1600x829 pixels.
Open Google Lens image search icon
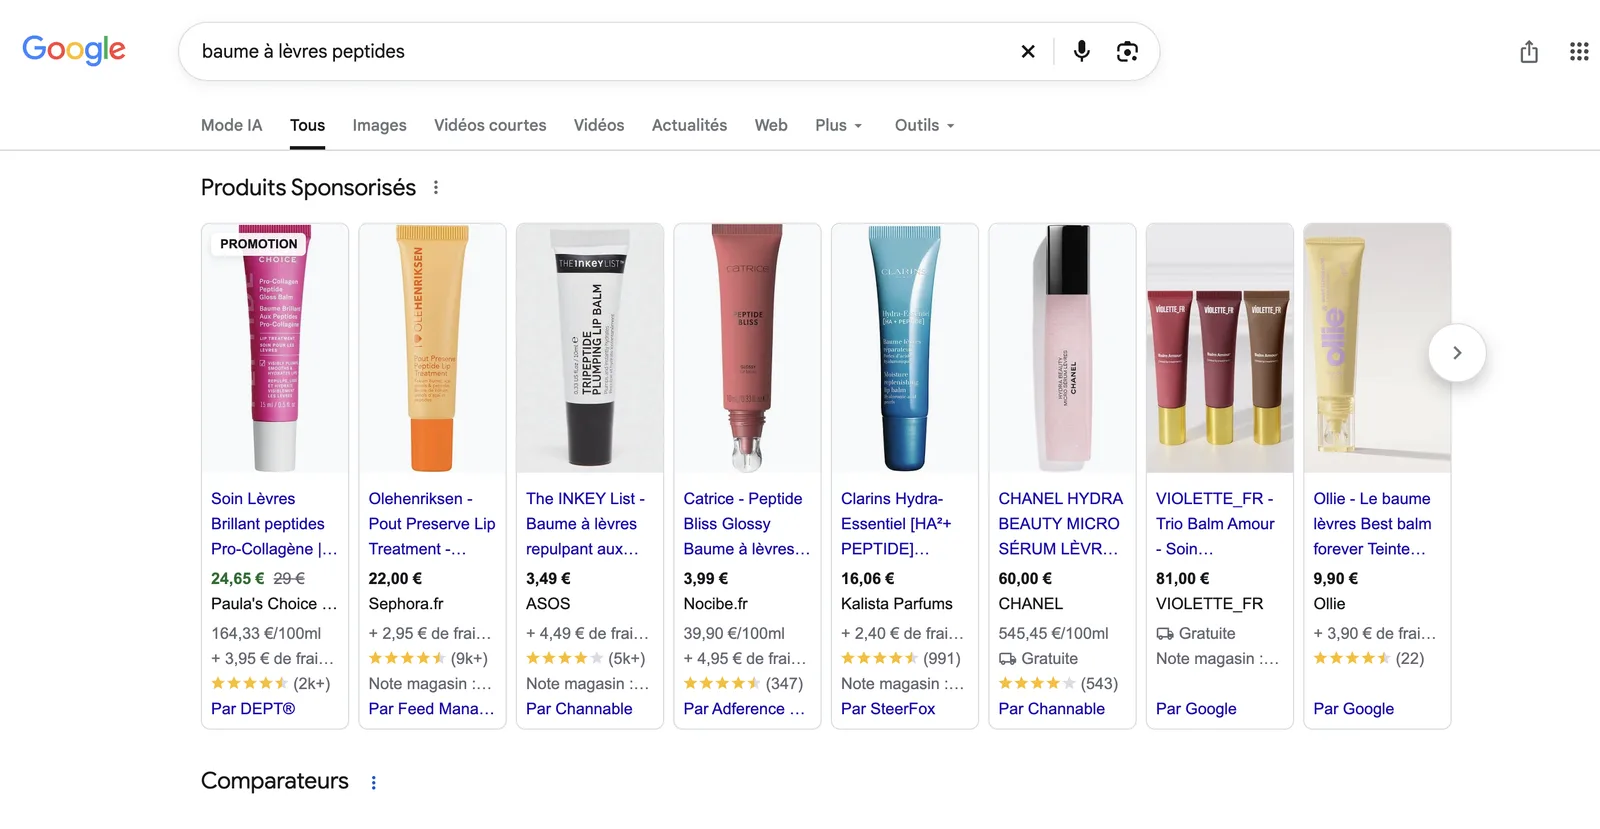click(x=1127, y=52)
